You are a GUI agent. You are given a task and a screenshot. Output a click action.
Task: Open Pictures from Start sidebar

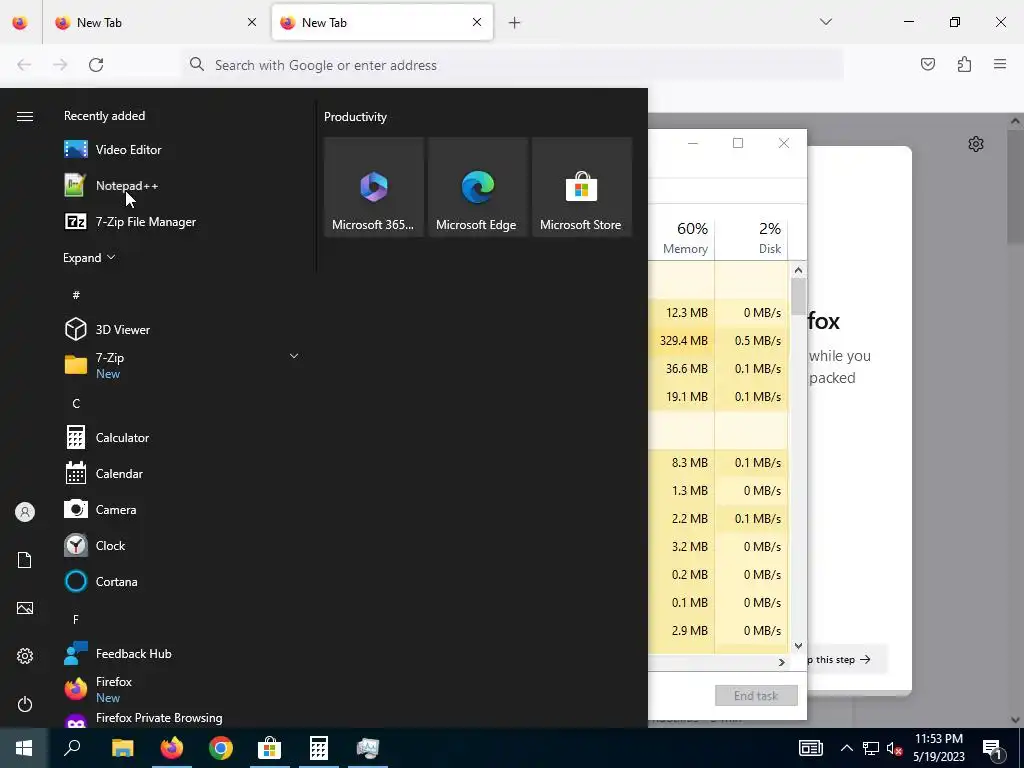pyautogui.click(x=25, y=608)
